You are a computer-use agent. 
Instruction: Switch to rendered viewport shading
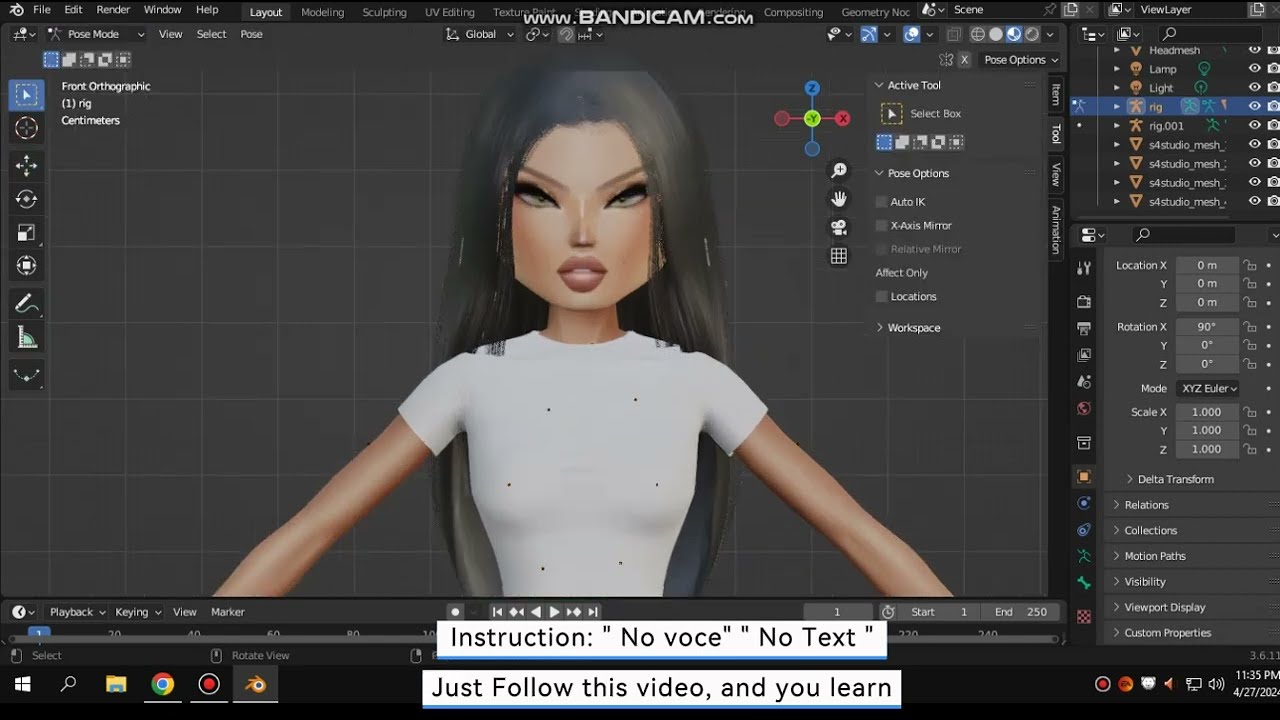[x=1032, y=34]
